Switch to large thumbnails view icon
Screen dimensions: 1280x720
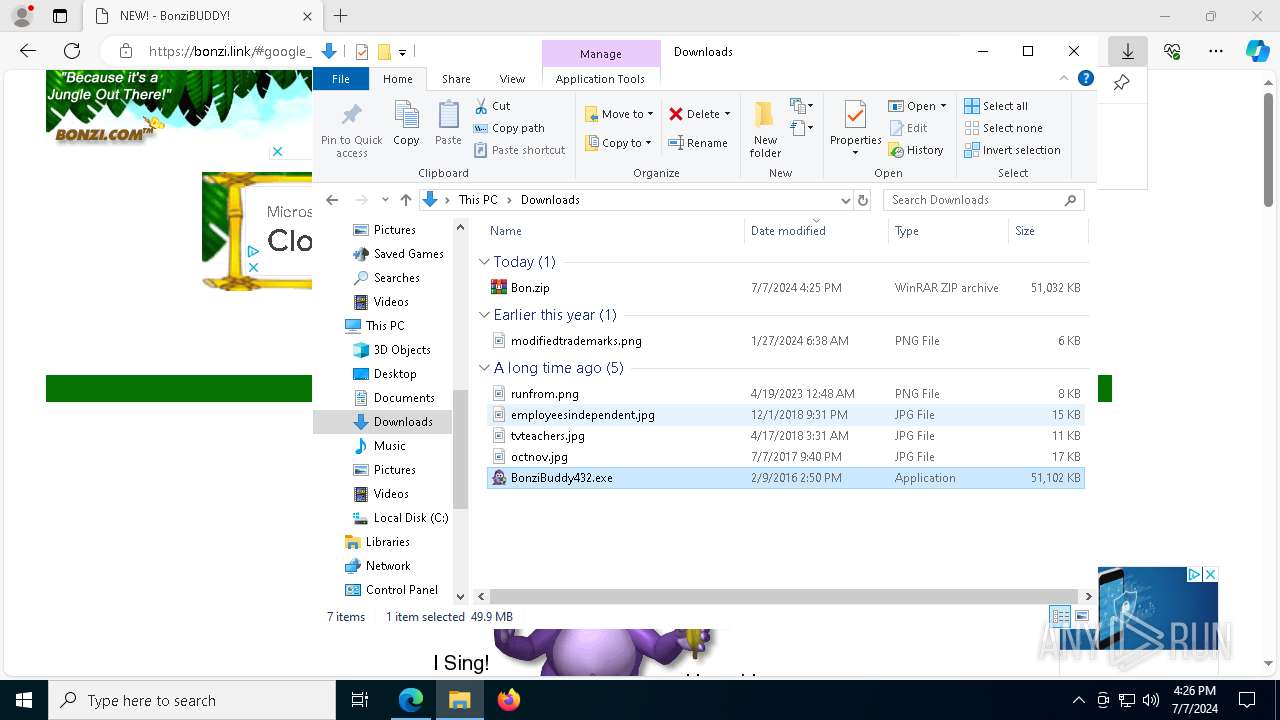point(1081,617)
